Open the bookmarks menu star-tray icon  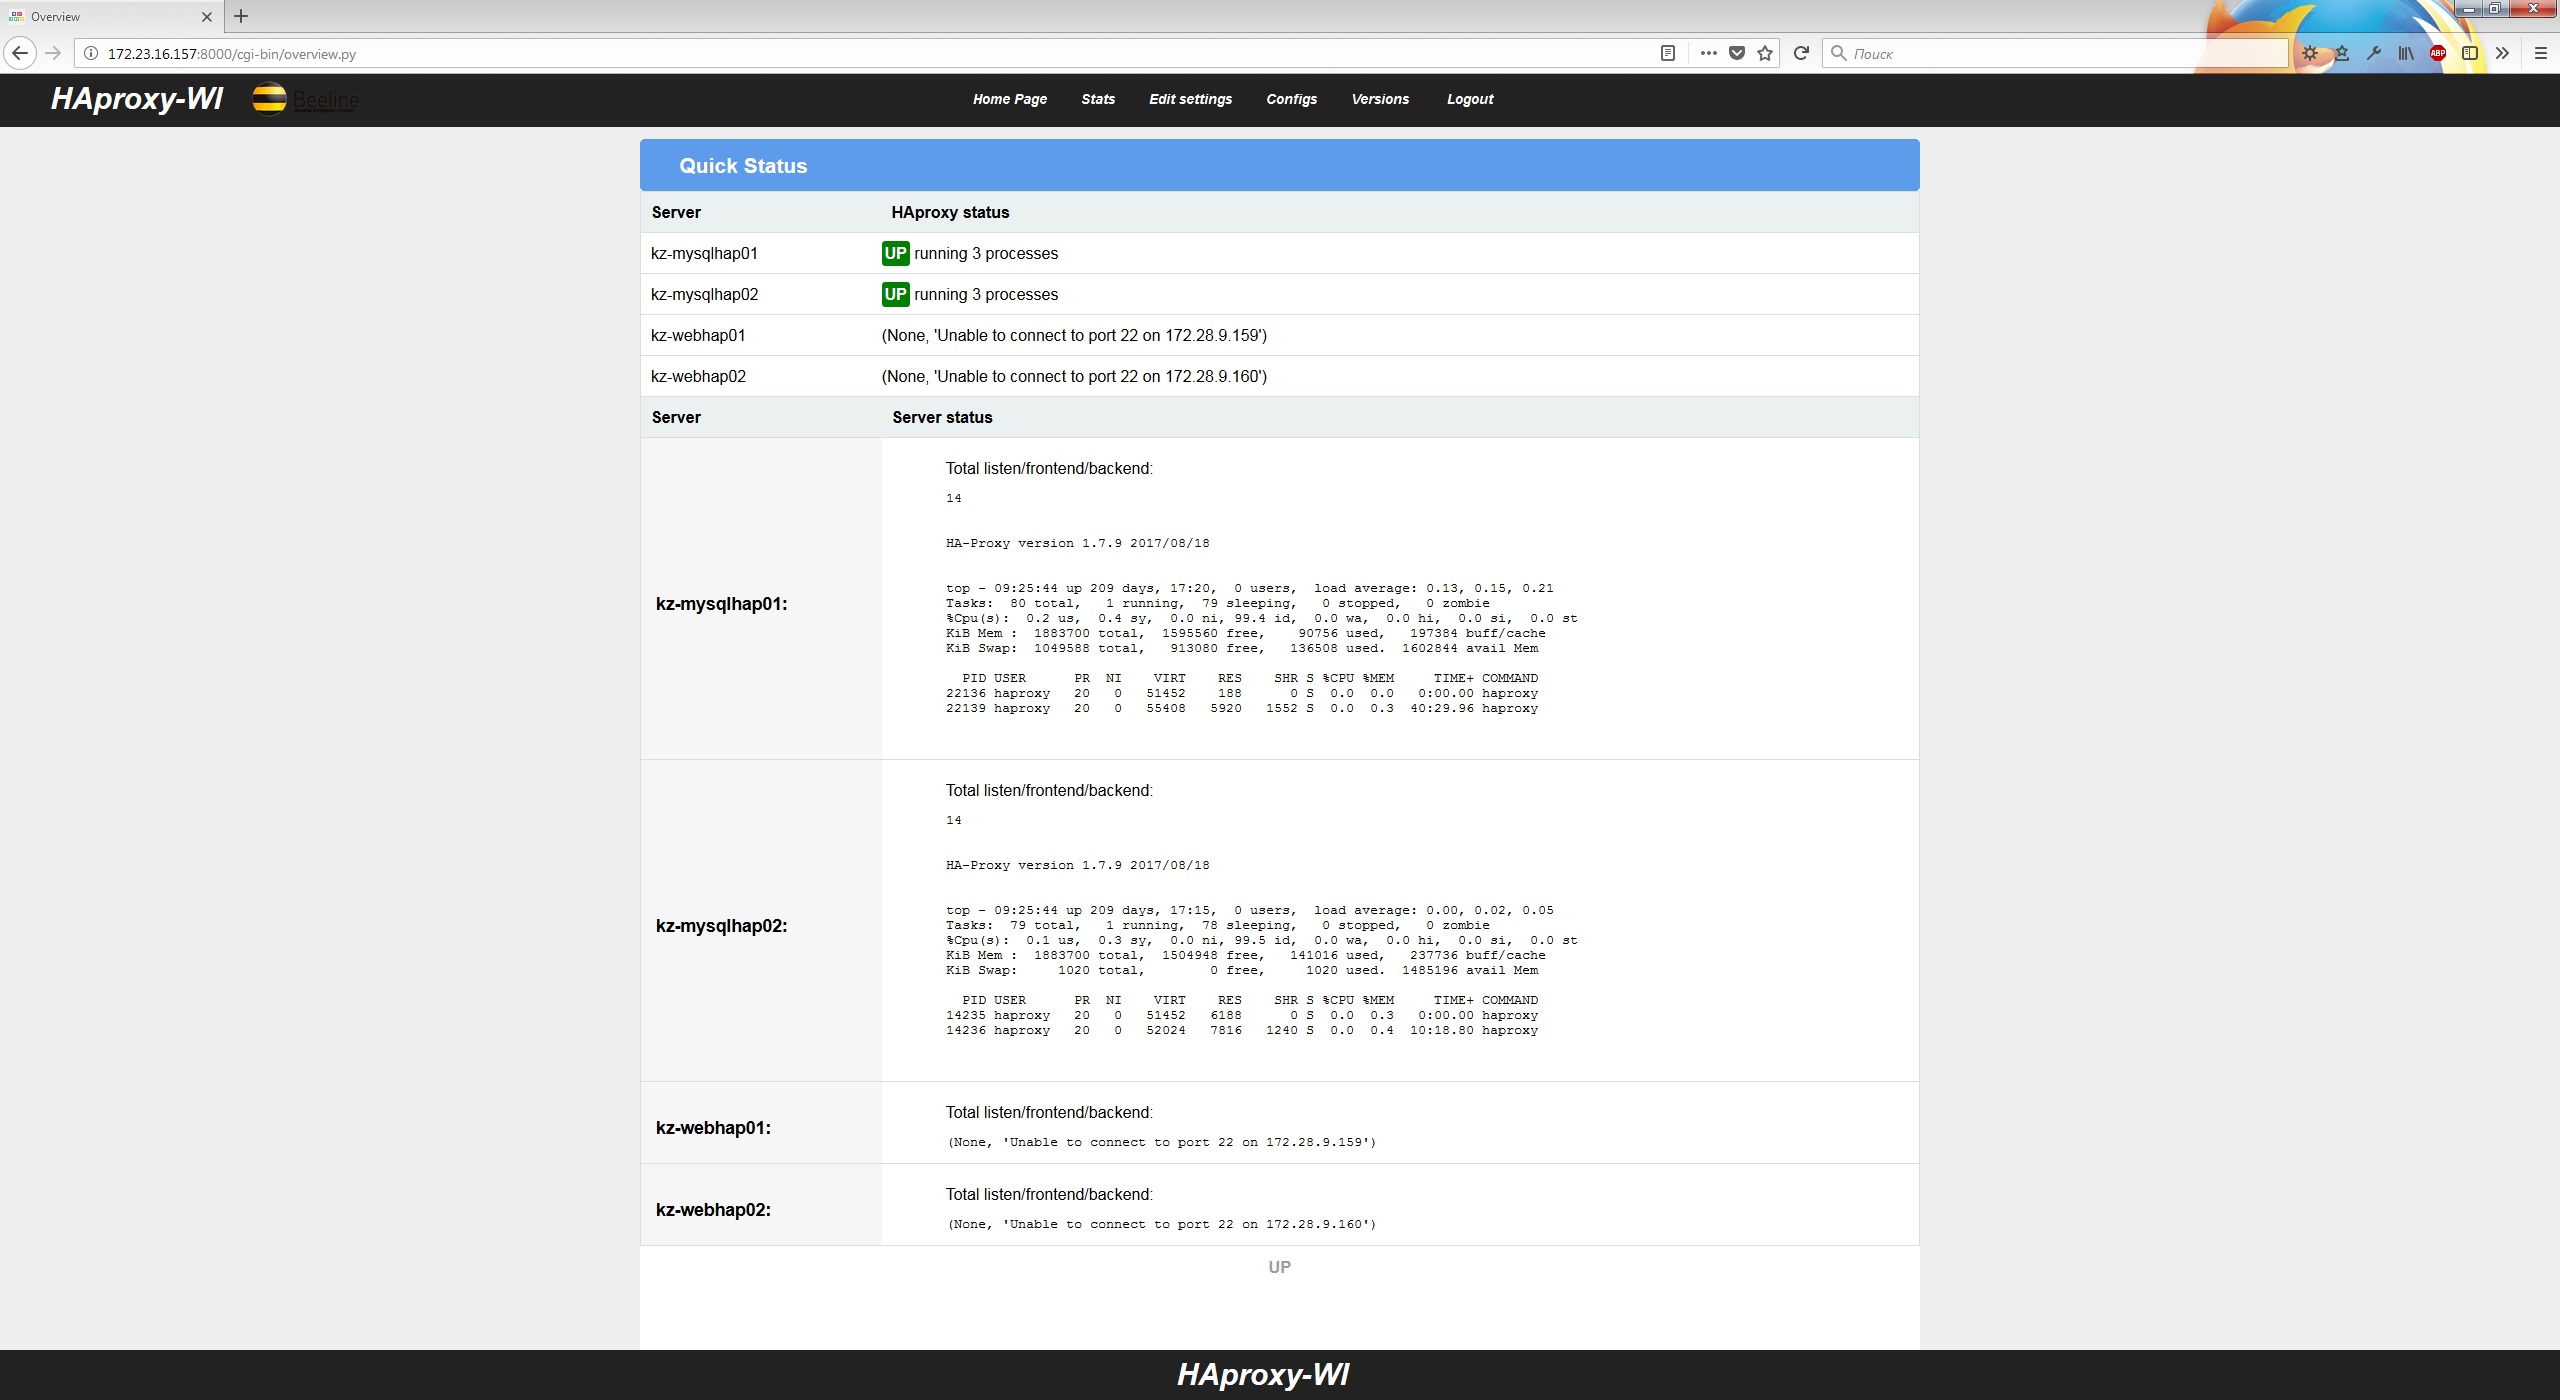pyautogui.click(x=2342, y=53)
